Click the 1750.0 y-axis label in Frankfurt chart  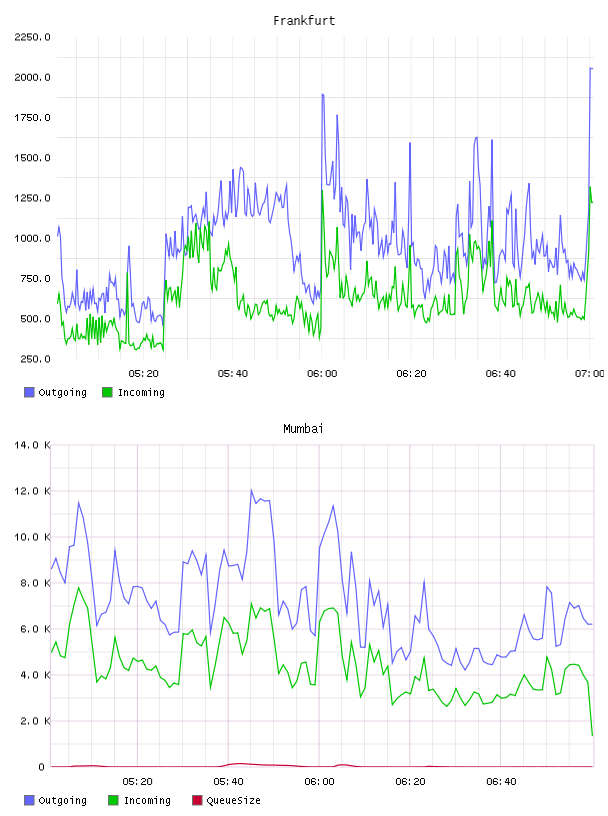pyautogui.click(x=32, y=118)
